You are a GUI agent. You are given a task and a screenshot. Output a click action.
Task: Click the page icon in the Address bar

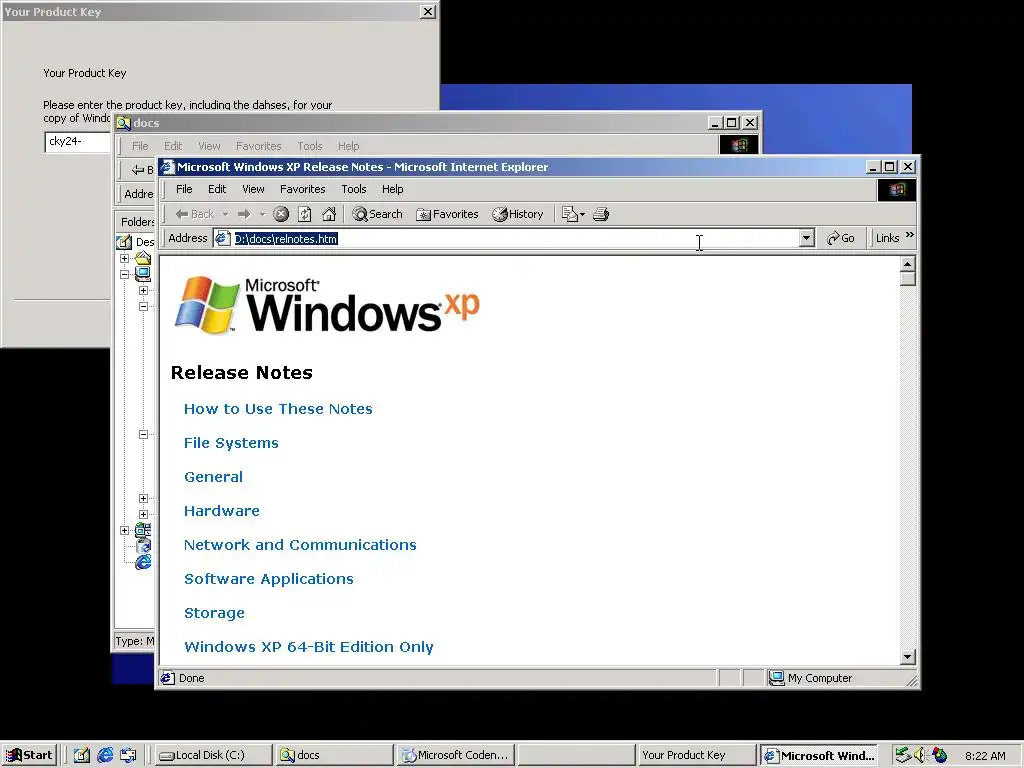click(223, 238)
